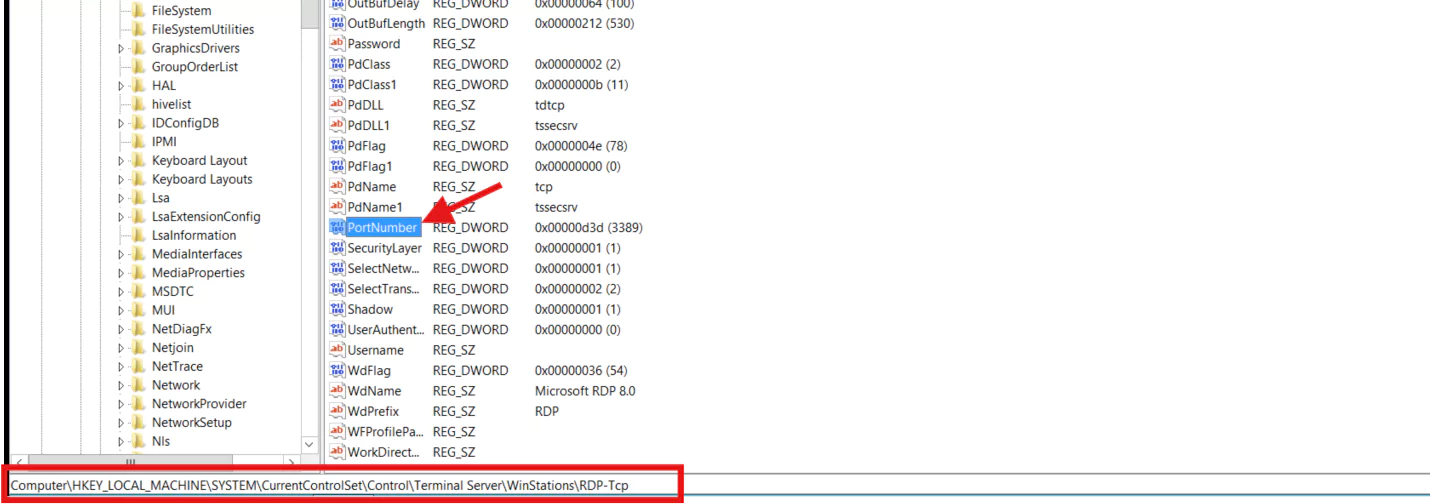The width and height of the screenshot is (1430, 504).
Task: Expand the NetDiagFx key
Action: [121, 329]
